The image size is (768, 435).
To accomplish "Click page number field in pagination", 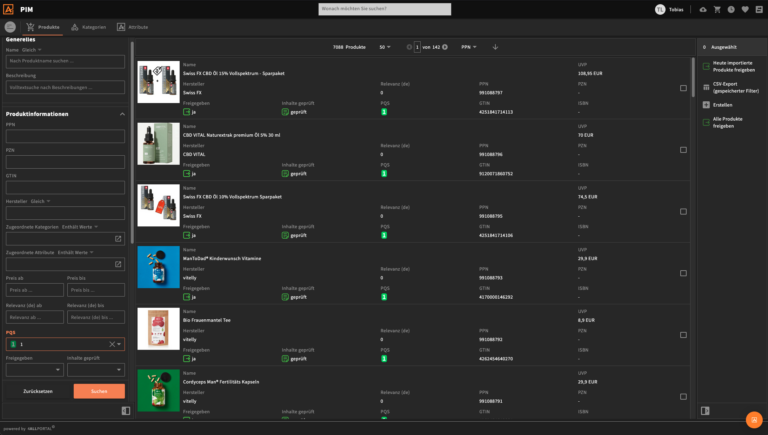I will click(x=417, y=47).
